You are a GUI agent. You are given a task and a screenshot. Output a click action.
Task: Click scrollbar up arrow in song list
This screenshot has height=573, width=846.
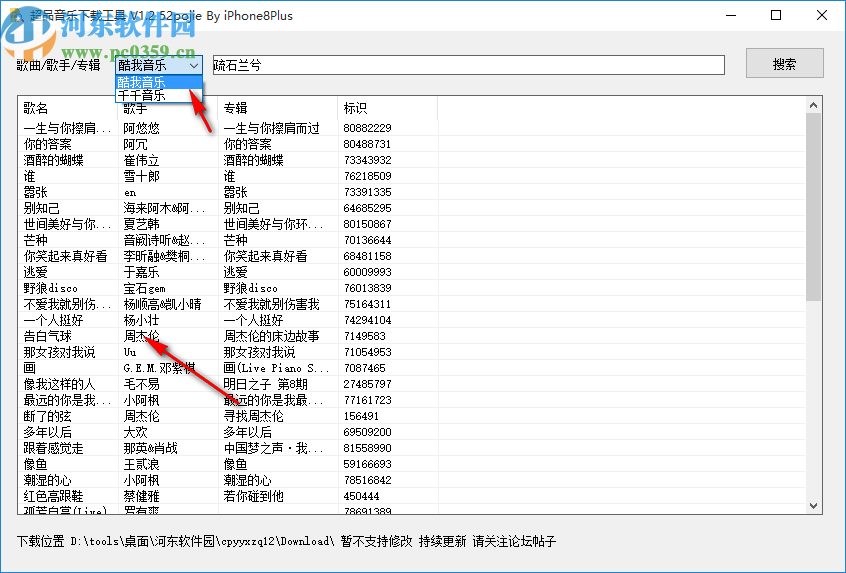click(814, 106)
